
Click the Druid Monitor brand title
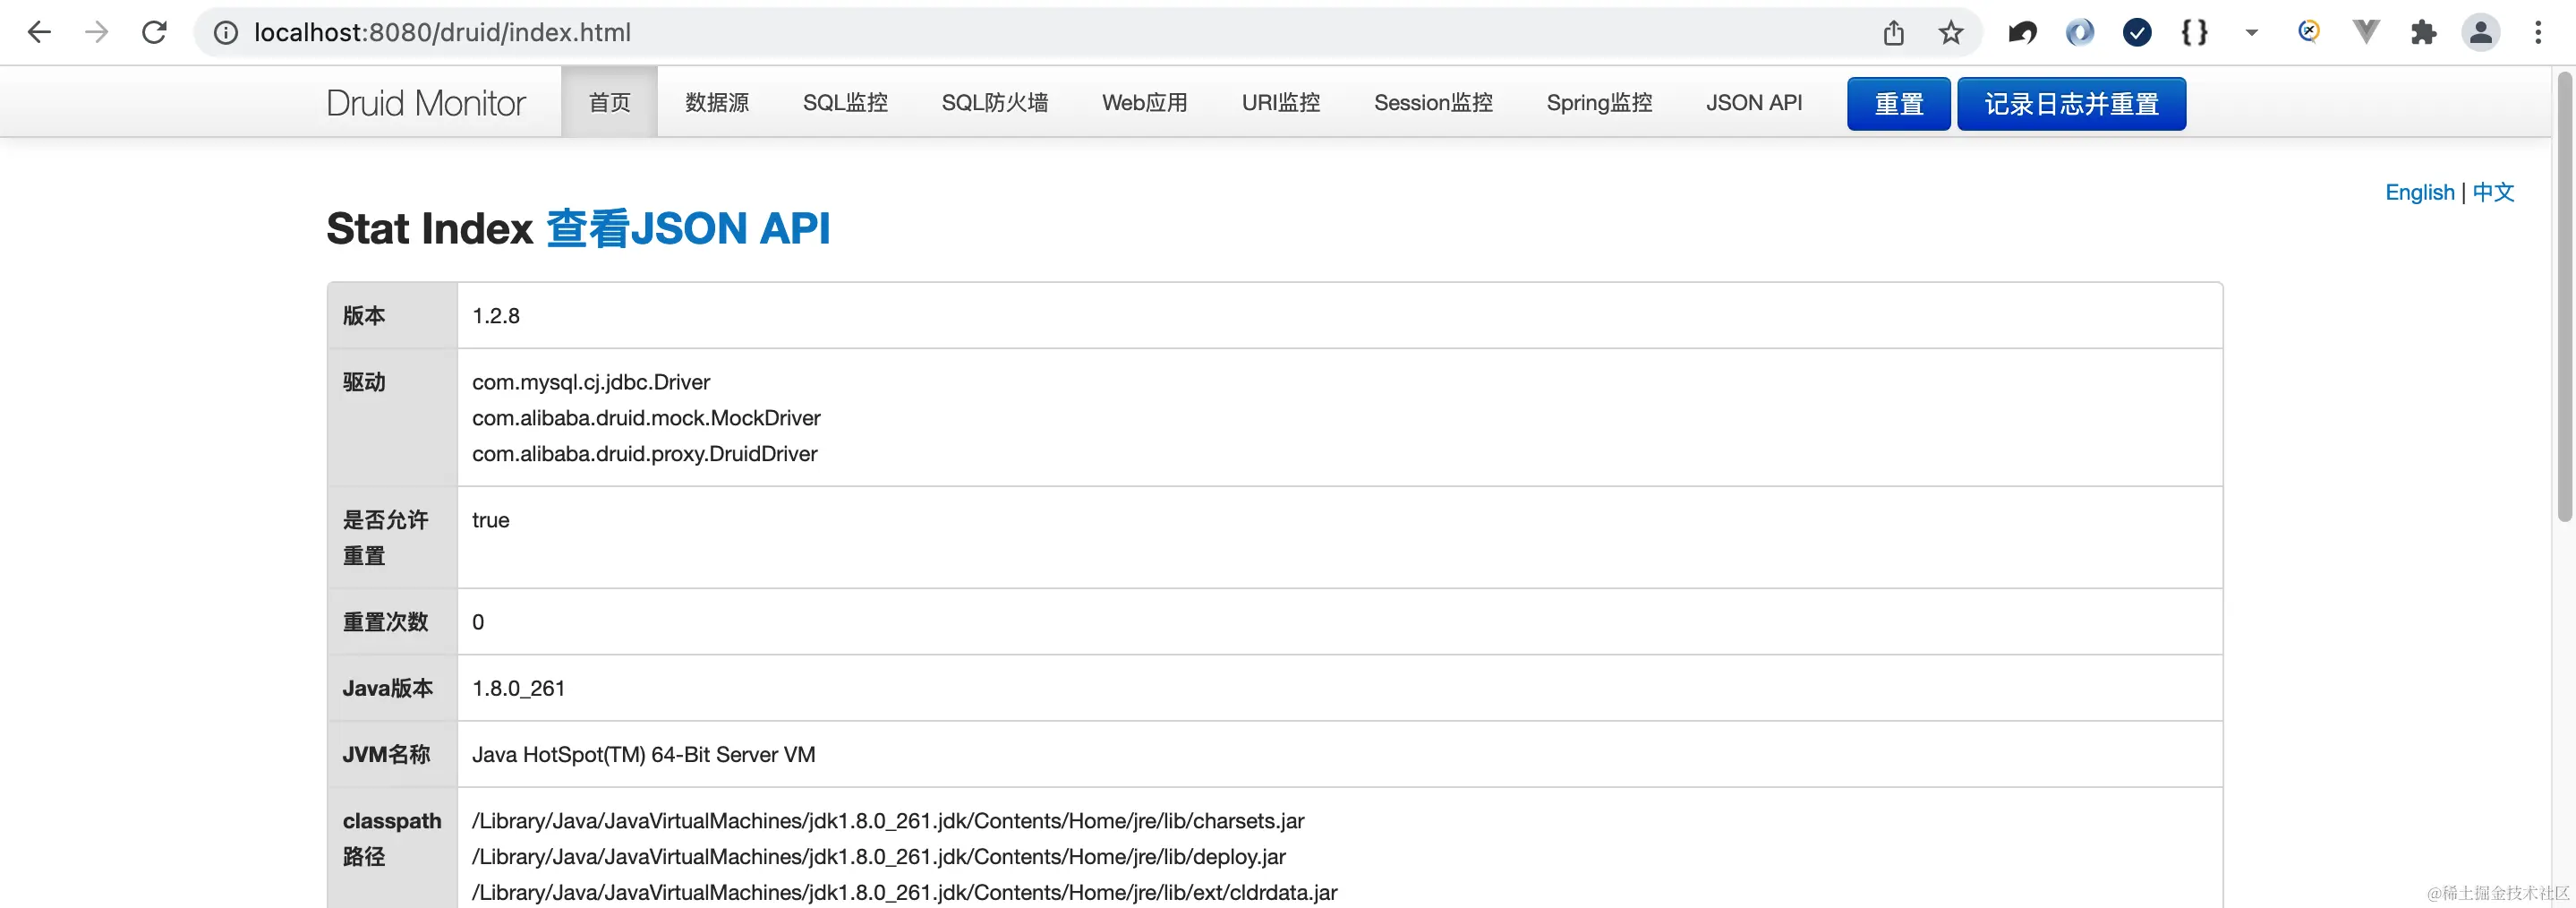point(426,102)
